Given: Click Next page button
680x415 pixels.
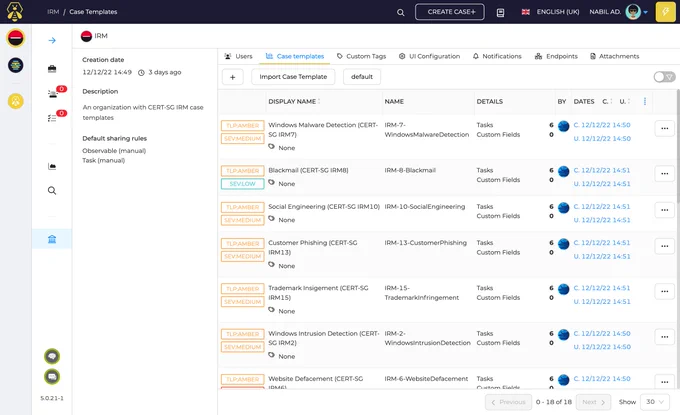Looking at the screenshot, I should 593,402.
